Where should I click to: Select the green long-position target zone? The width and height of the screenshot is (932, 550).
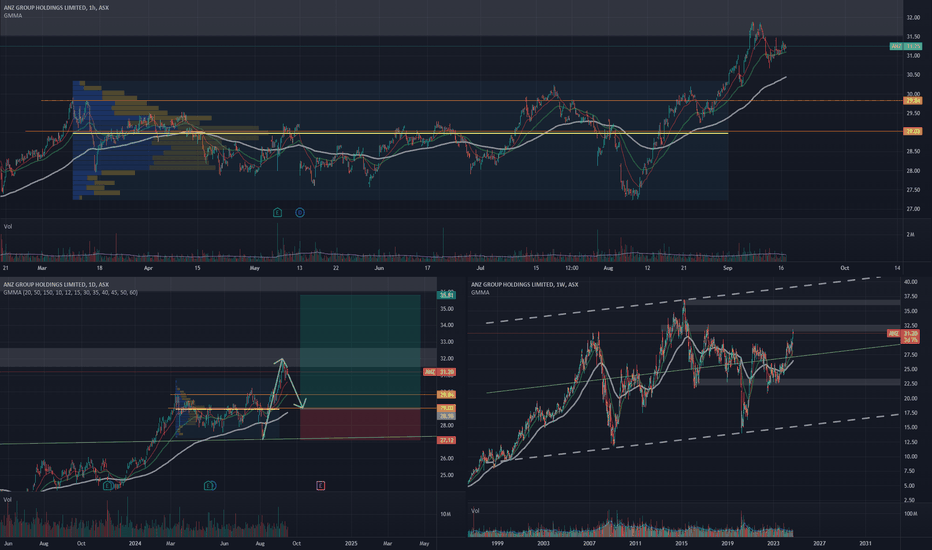tap(360, 351)
